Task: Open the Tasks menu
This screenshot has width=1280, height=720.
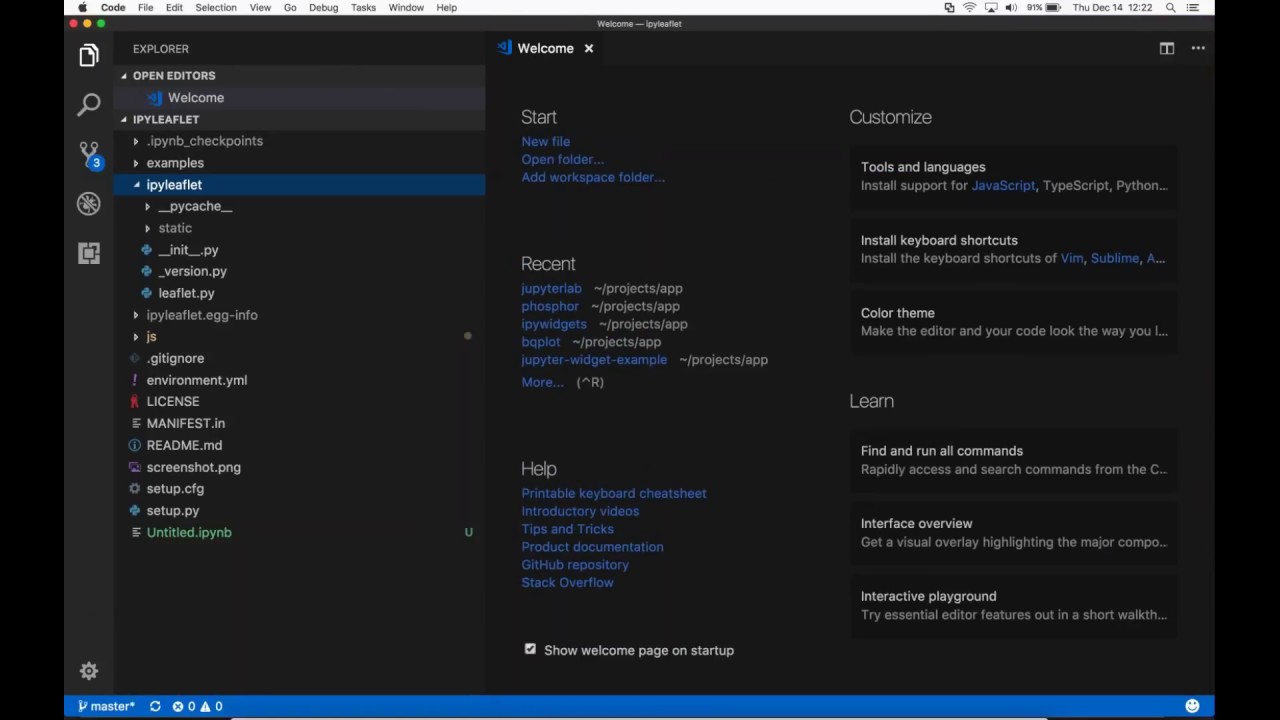Action: 363,7
